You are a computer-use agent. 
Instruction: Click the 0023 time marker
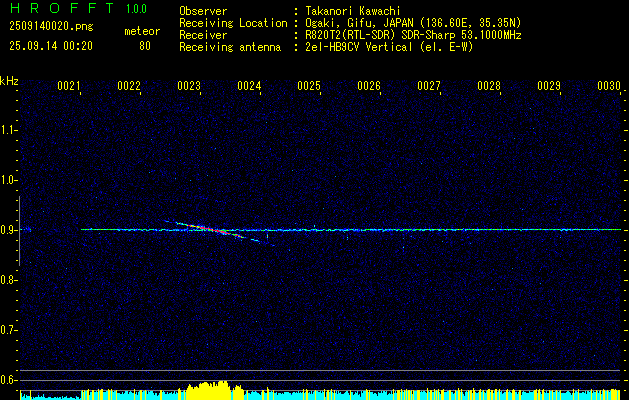pyautogui.click(x=189, y=86)
